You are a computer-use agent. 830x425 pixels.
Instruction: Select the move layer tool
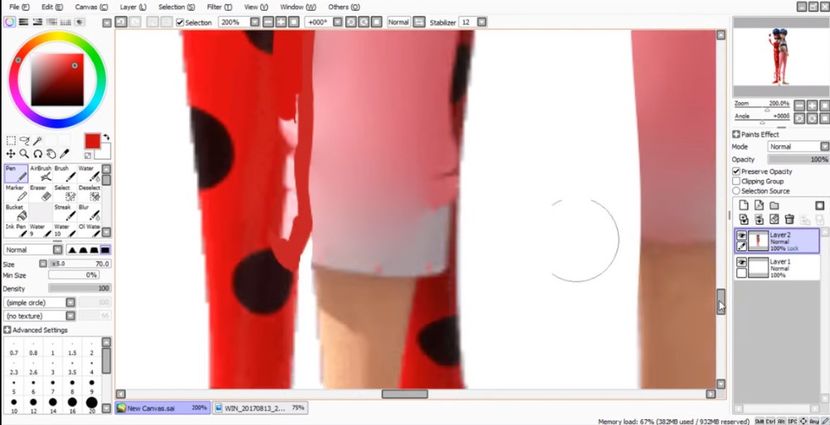click(11, 154)
